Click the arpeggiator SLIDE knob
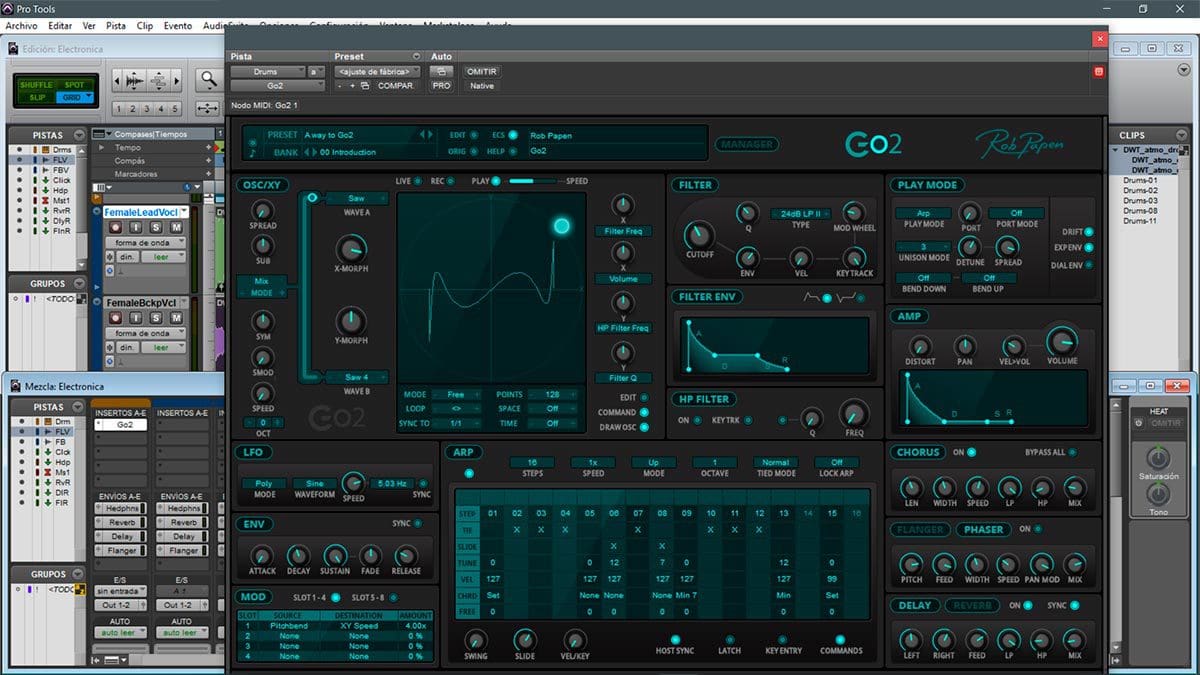Viewport: 1200px width, 675px height. click(525, 640)
